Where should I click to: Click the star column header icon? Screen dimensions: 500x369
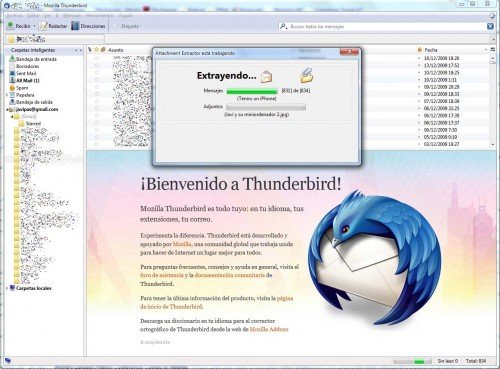[x=97, y=50]
